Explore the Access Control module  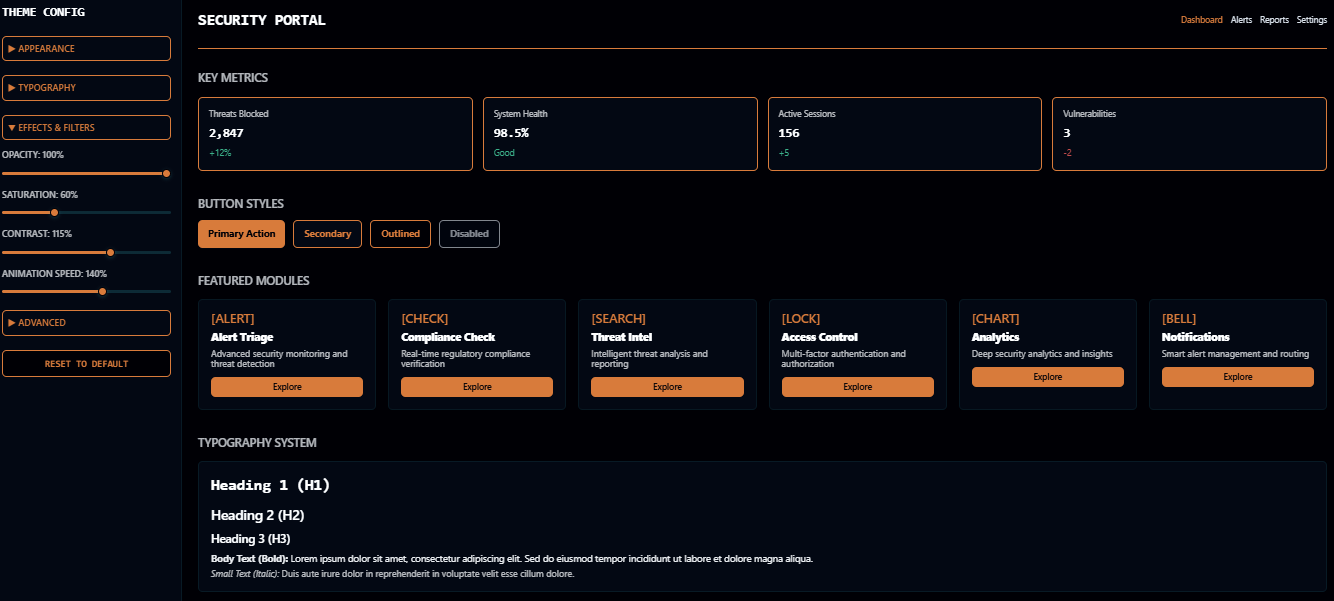[x=858, y=387]
